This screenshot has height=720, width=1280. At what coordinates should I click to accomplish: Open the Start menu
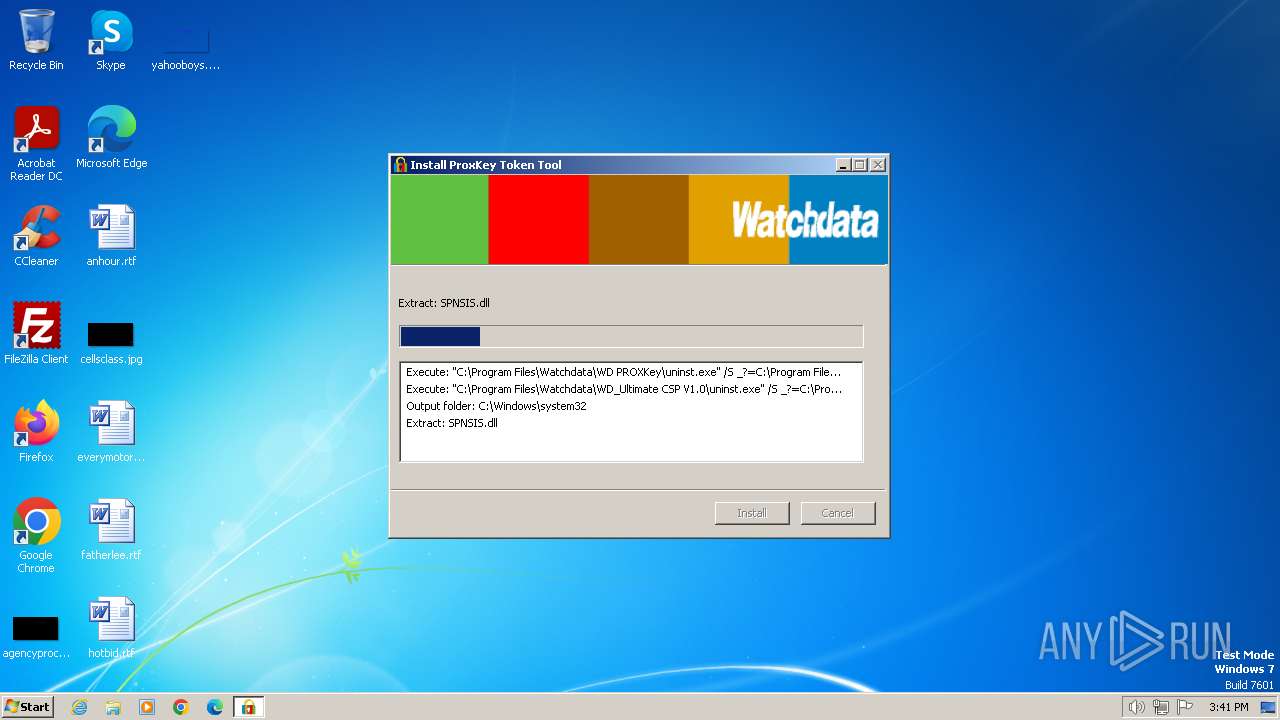click(x=27, y=706)
